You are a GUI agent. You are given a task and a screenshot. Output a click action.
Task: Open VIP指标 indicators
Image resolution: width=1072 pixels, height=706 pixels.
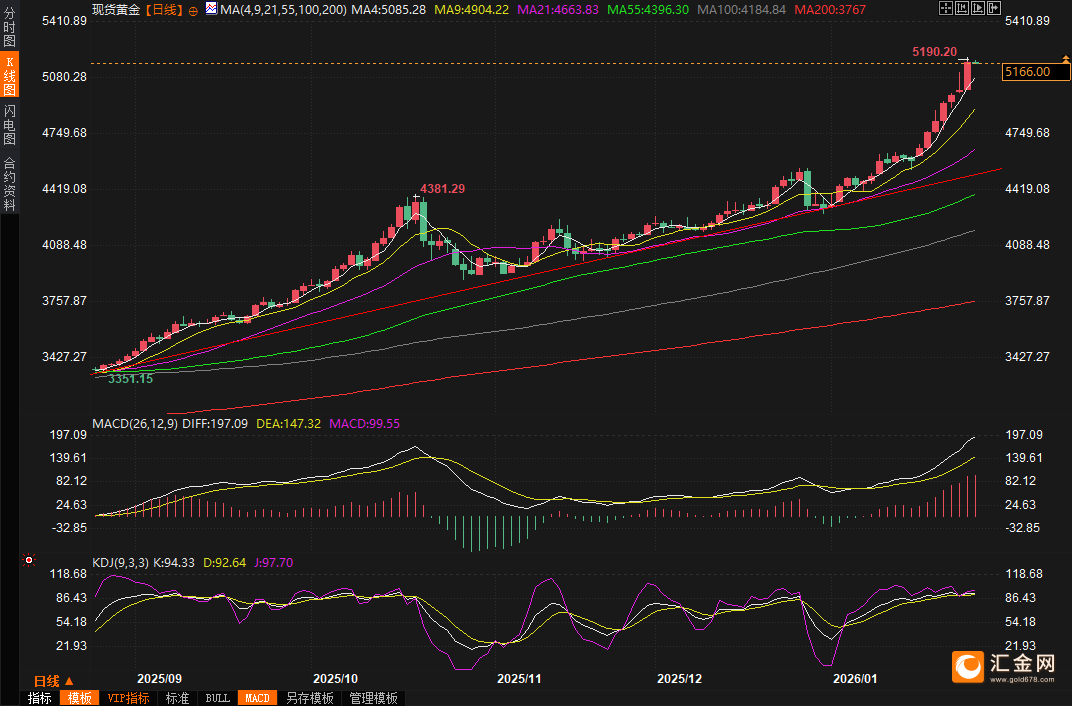[x=128, y=698]
